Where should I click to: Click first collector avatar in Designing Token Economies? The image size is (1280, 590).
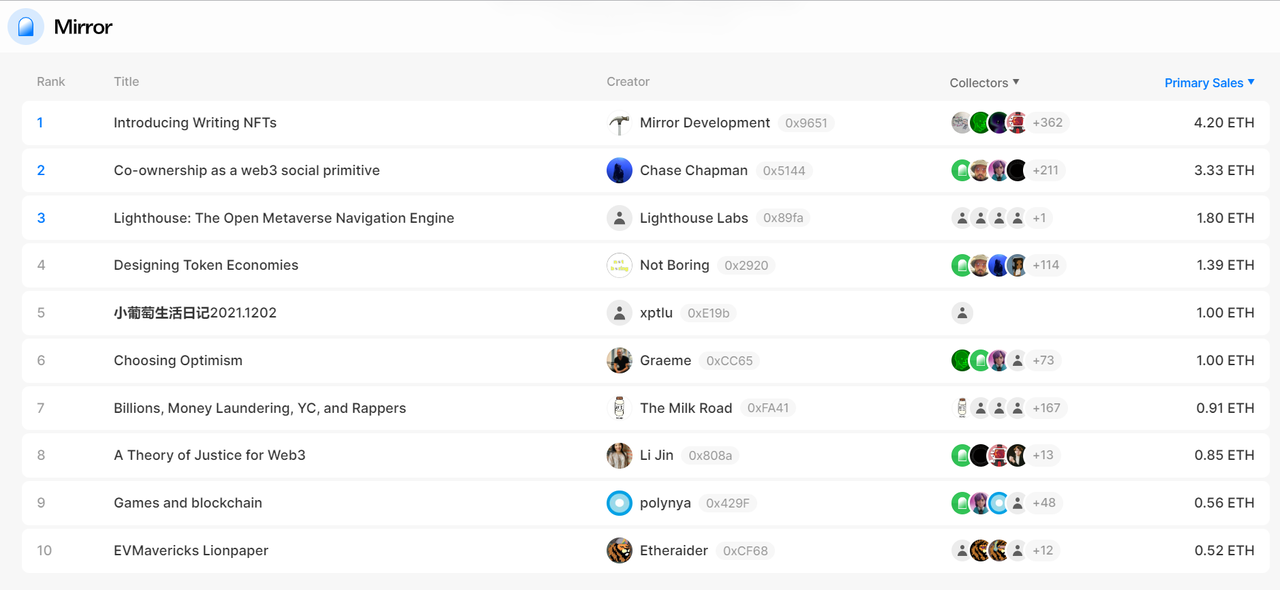(961, 265)
